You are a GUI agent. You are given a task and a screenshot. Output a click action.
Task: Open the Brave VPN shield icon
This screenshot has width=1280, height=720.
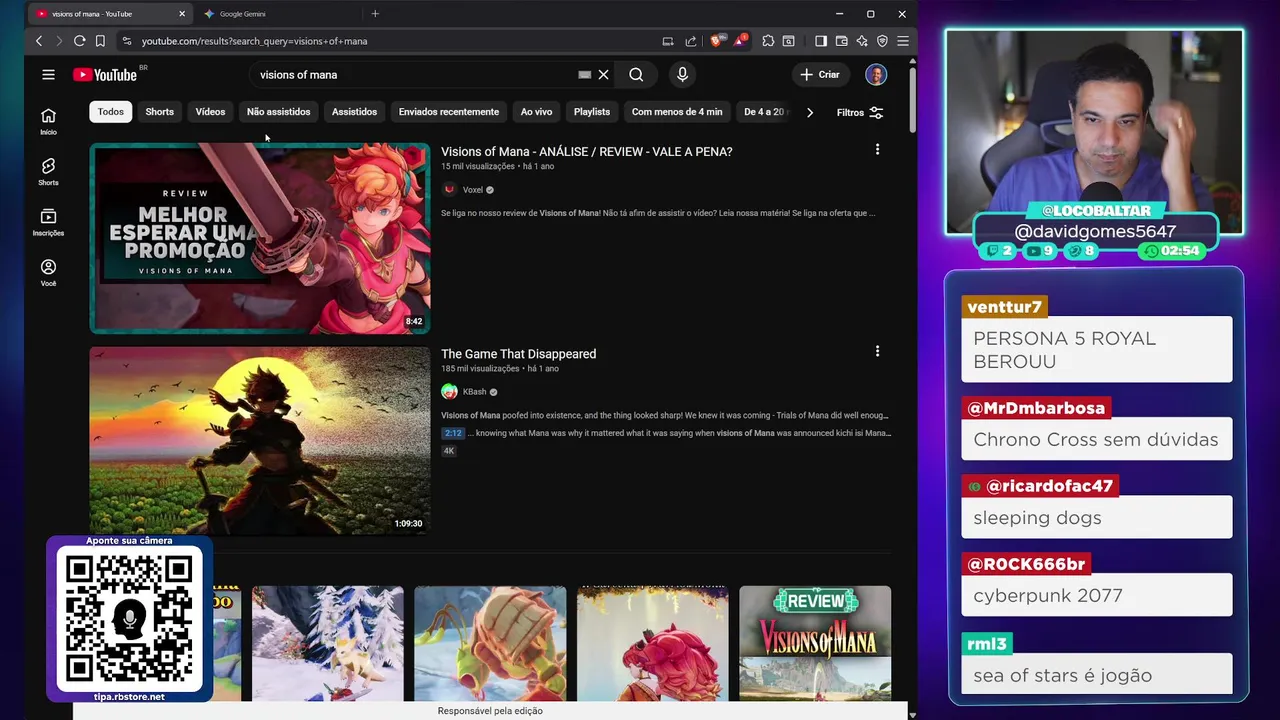[882, 41]
